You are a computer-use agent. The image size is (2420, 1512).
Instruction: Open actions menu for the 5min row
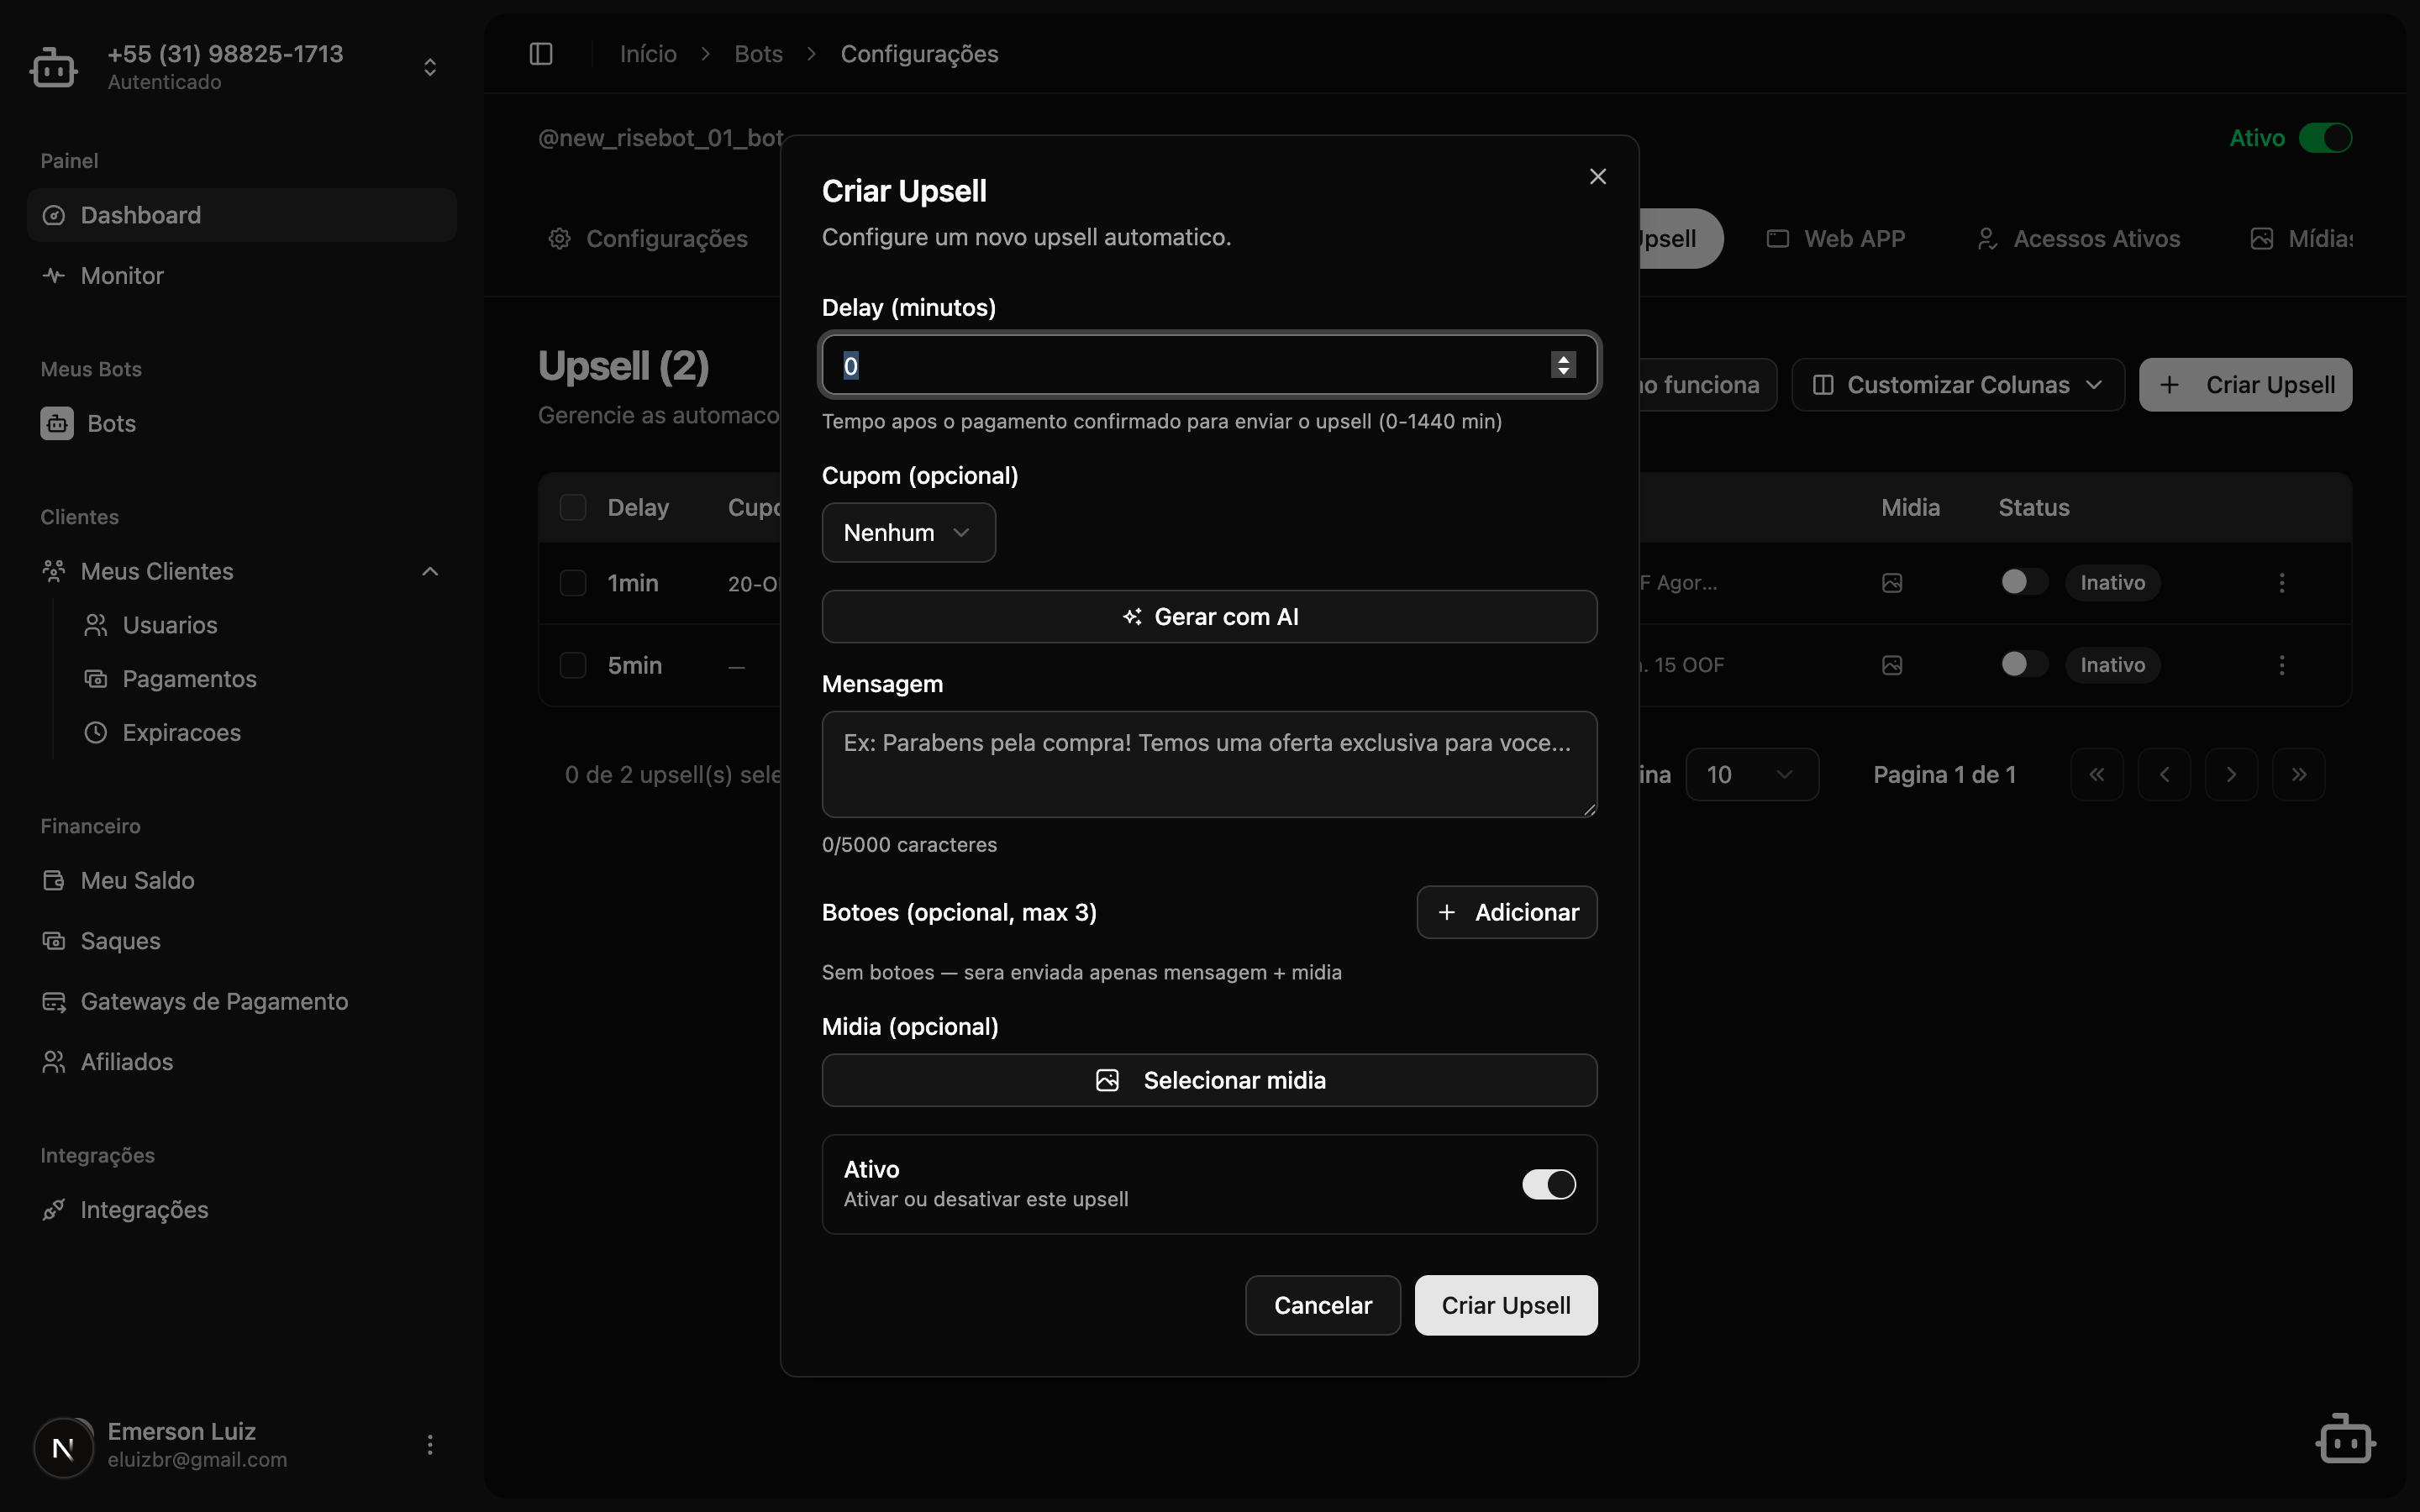2282,665
